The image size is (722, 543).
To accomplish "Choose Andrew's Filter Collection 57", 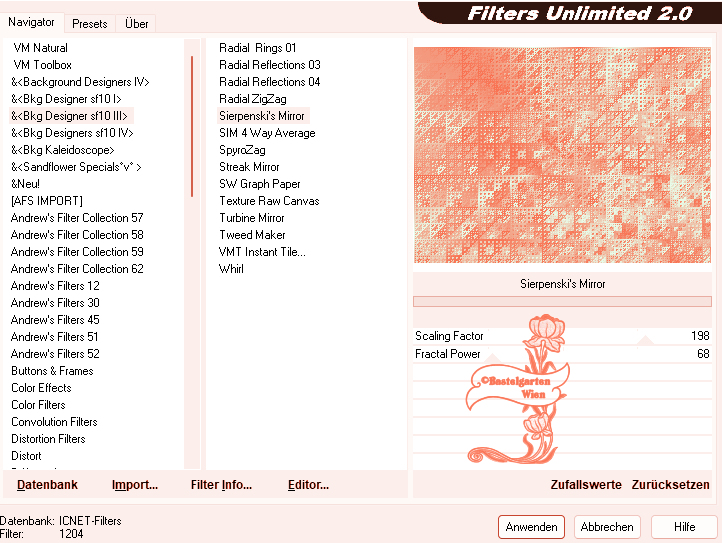I will click(x=77, y=218).
